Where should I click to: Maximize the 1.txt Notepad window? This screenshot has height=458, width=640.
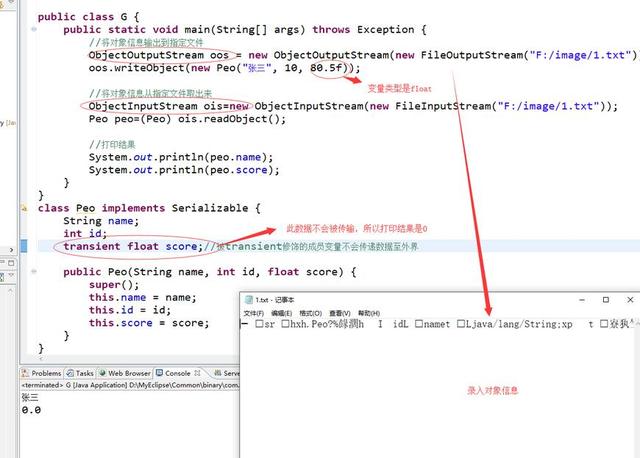(606, 300)
